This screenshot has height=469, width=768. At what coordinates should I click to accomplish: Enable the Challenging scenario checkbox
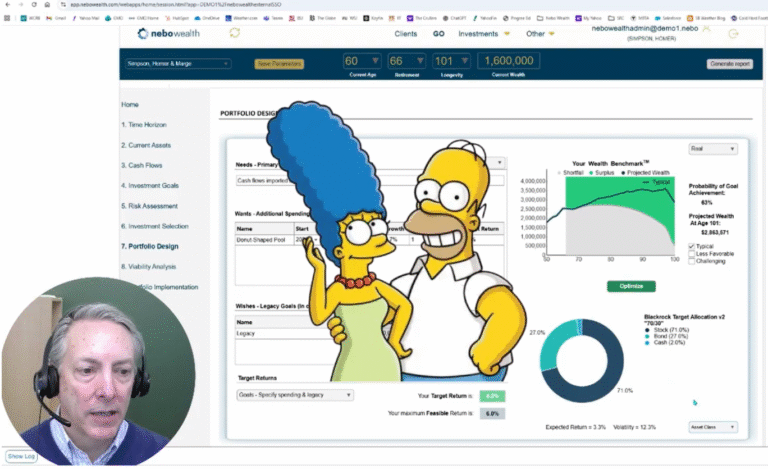(692, 261)
